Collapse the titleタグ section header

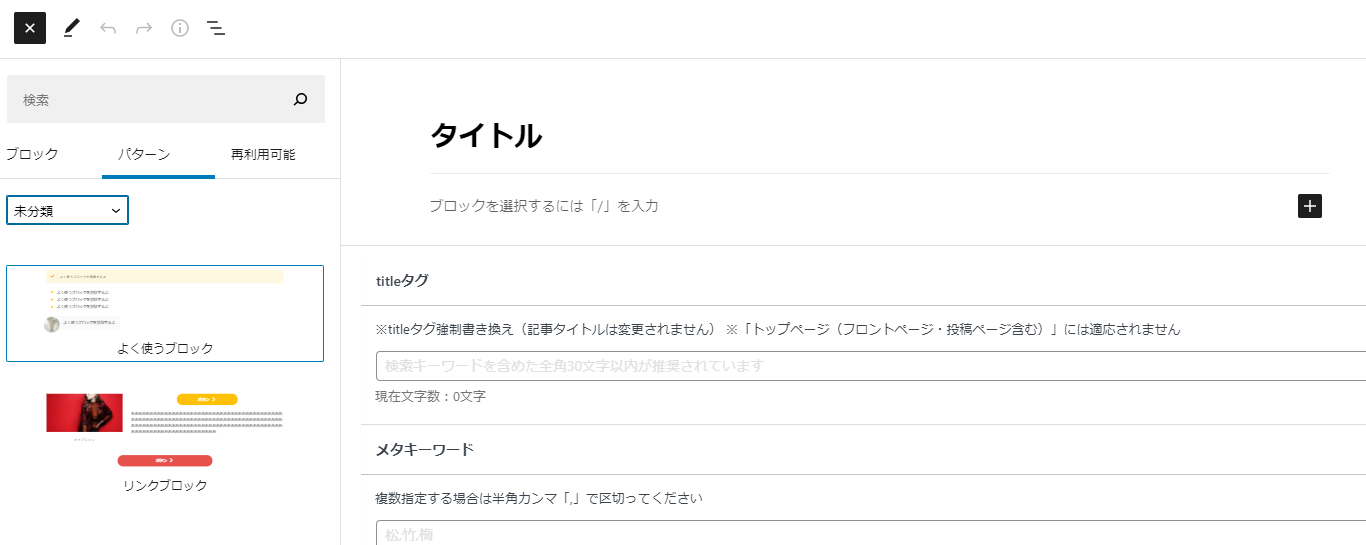point(863,281)
